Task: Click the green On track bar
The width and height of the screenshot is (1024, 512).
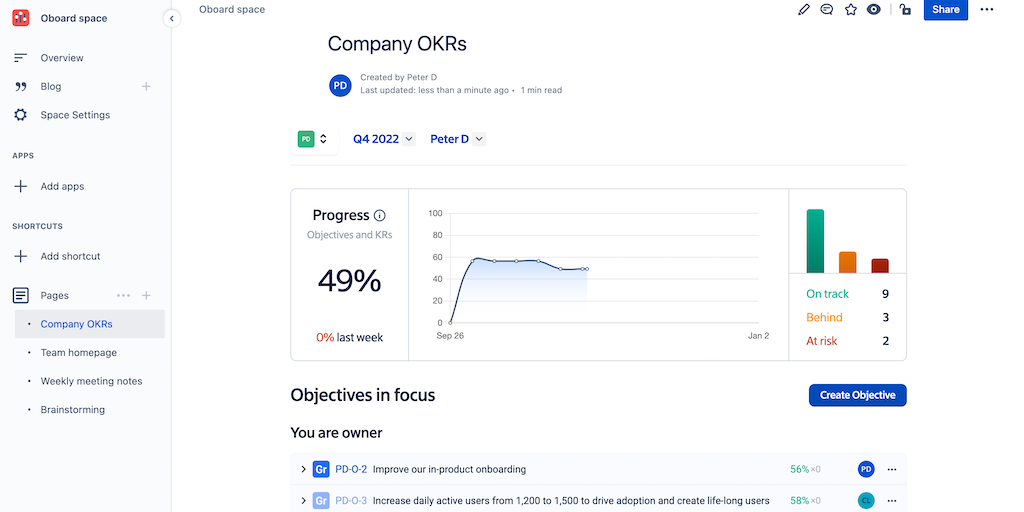Action: pyautogui.click(x=815, y=241)
